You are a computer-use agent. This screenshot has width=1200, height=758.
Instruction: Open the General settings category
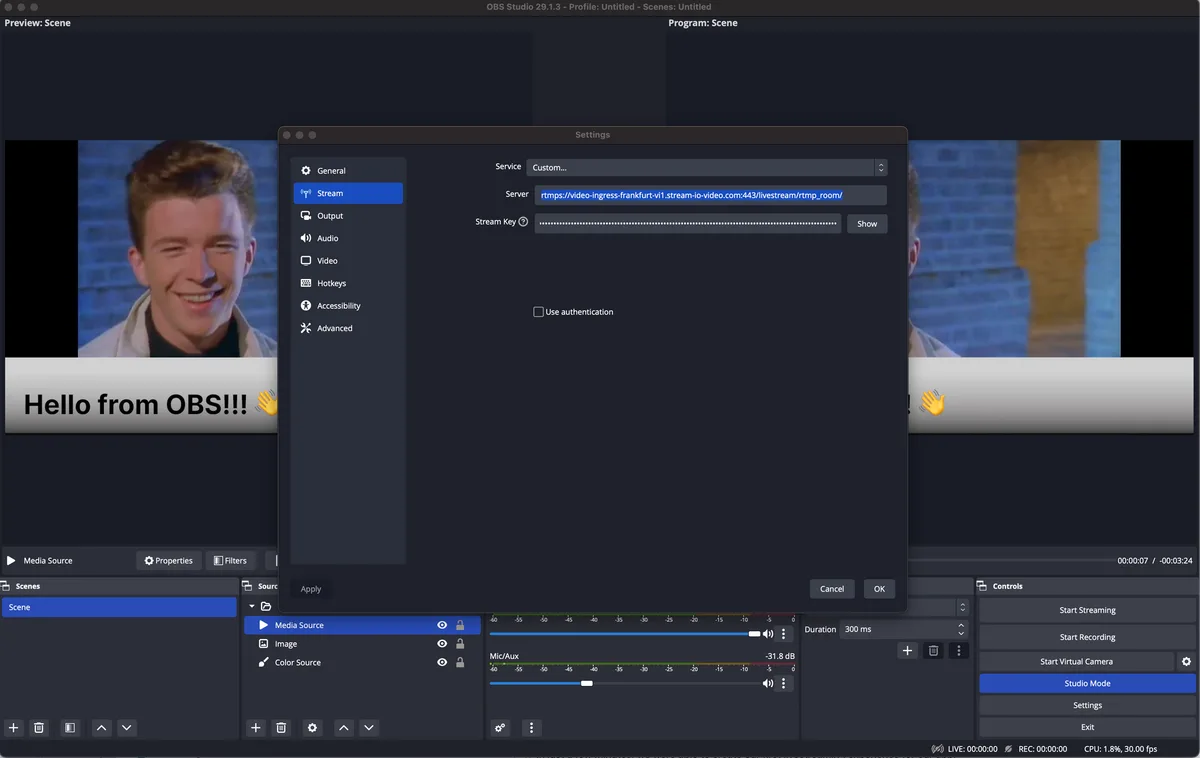click(x=349, y=171)
